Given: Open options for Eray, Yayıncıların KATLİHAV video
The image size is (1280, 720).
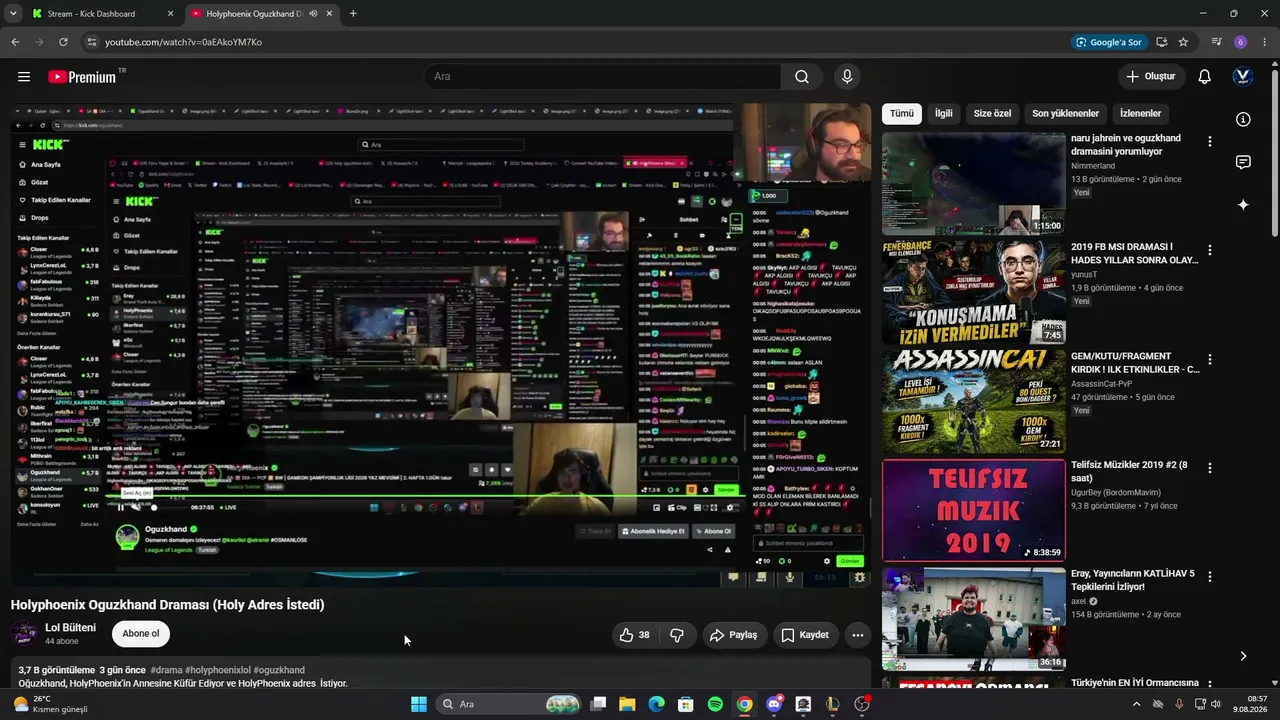Looking at the screenshot, I should click(1210, 578).
